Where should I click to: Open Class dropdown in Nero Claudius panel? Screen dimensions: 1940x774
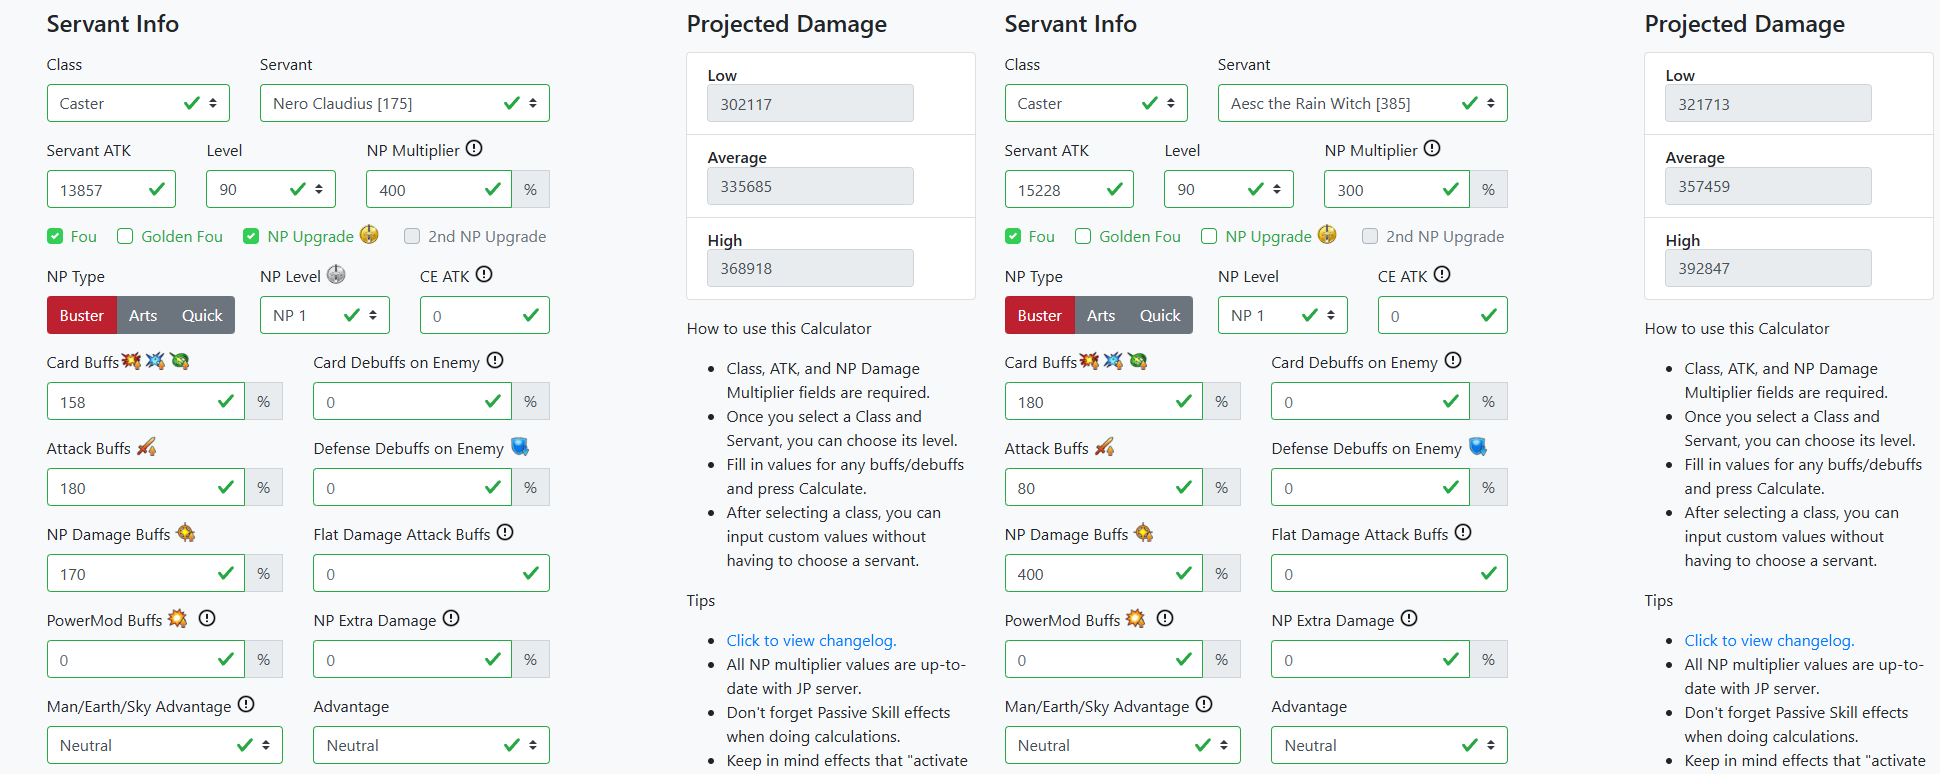[138, 103]
